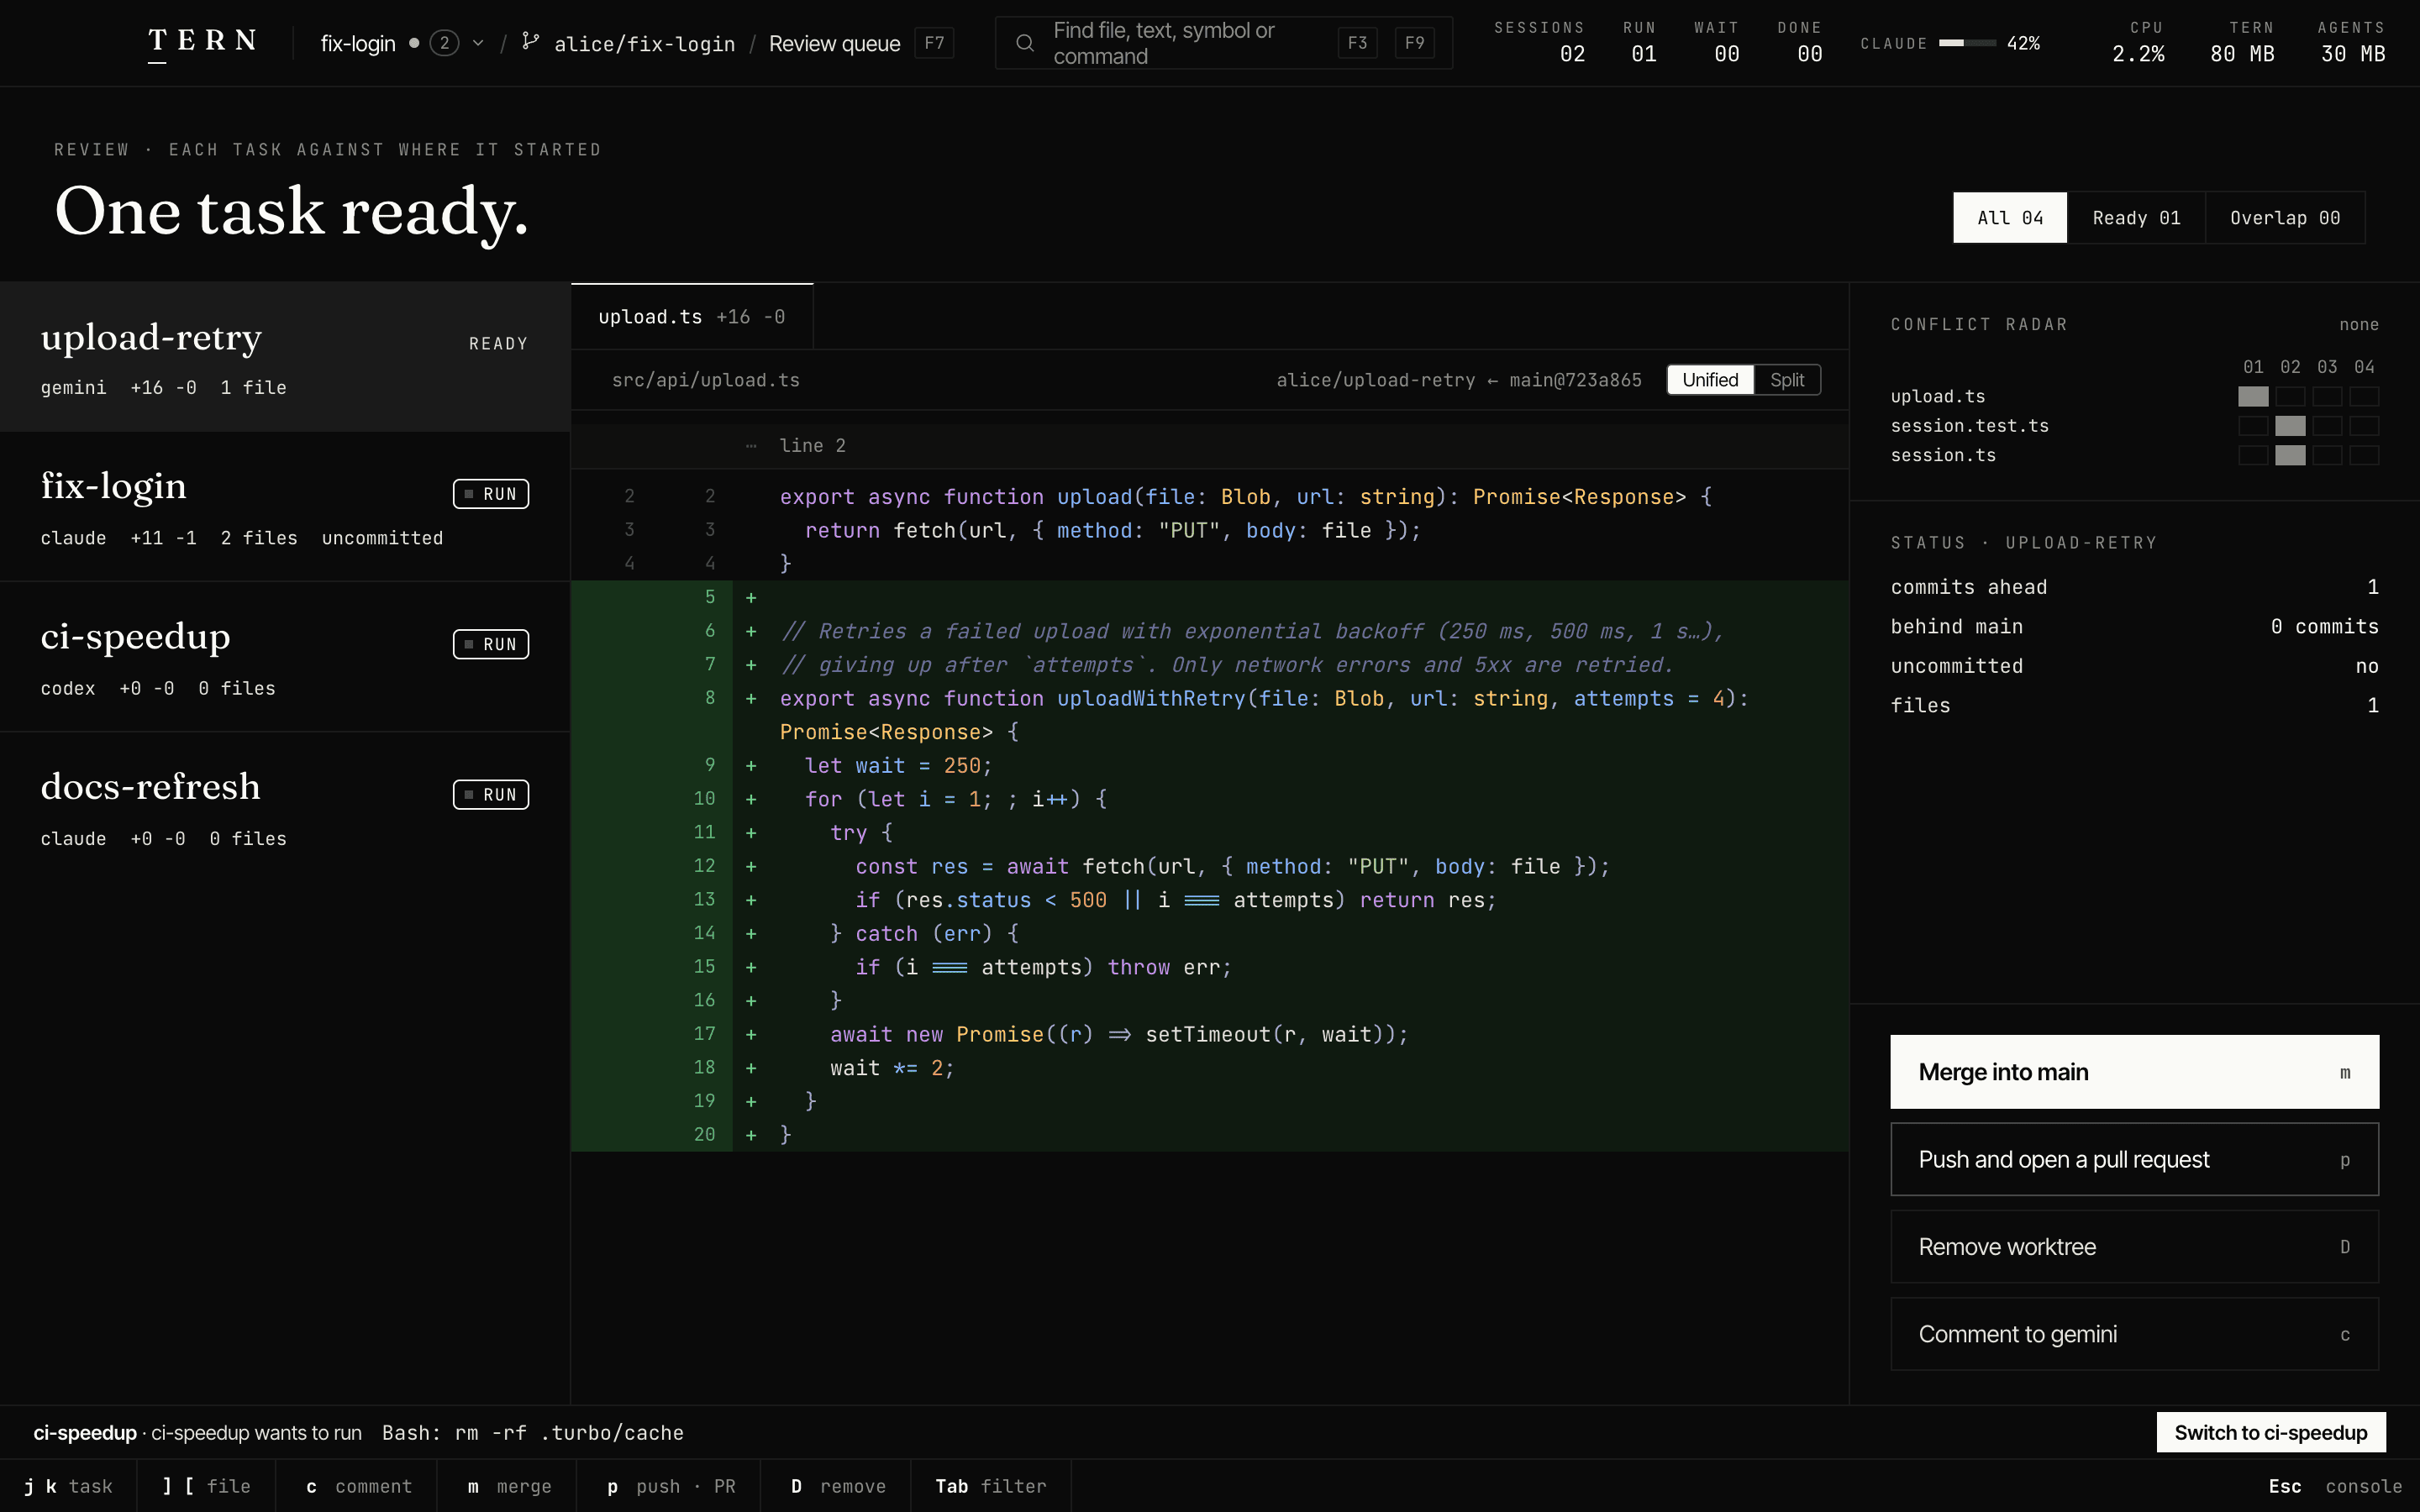2420x1512 pixels.
Task: Click the Esc console footer shortcut
Action: coord(2335,1486)
